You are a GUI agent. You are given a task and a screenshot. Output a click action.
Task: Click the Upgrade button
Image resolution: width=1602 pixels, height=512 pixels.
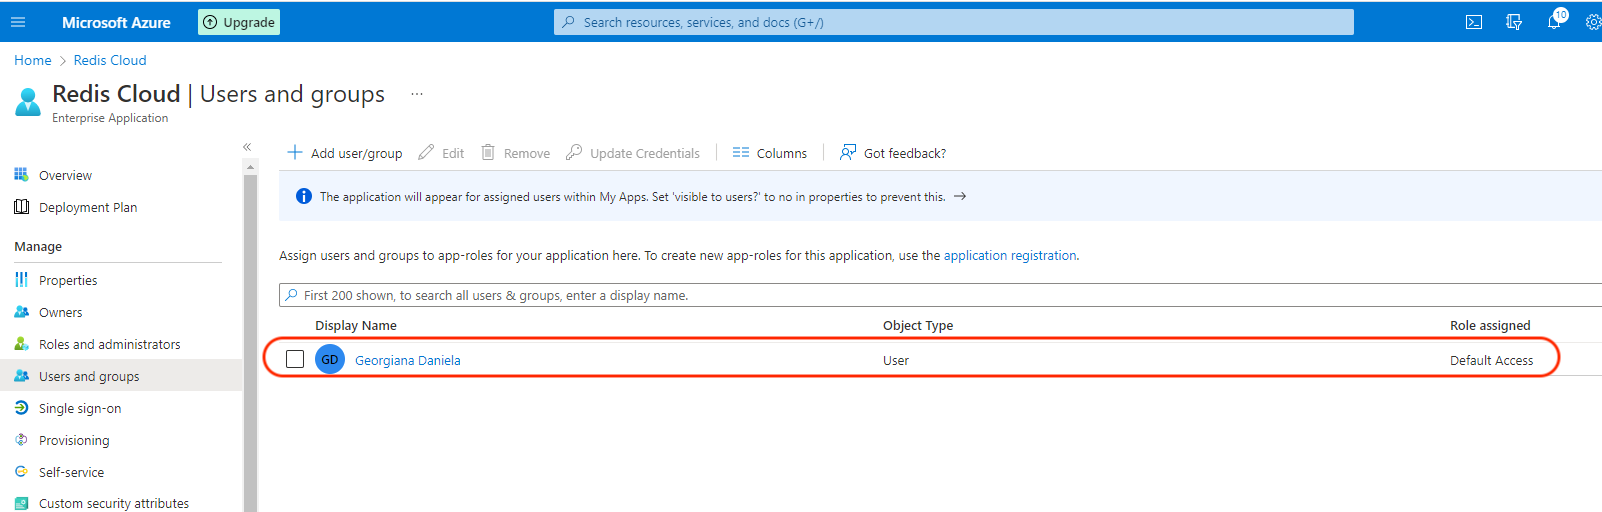click(x=239, y=22)
